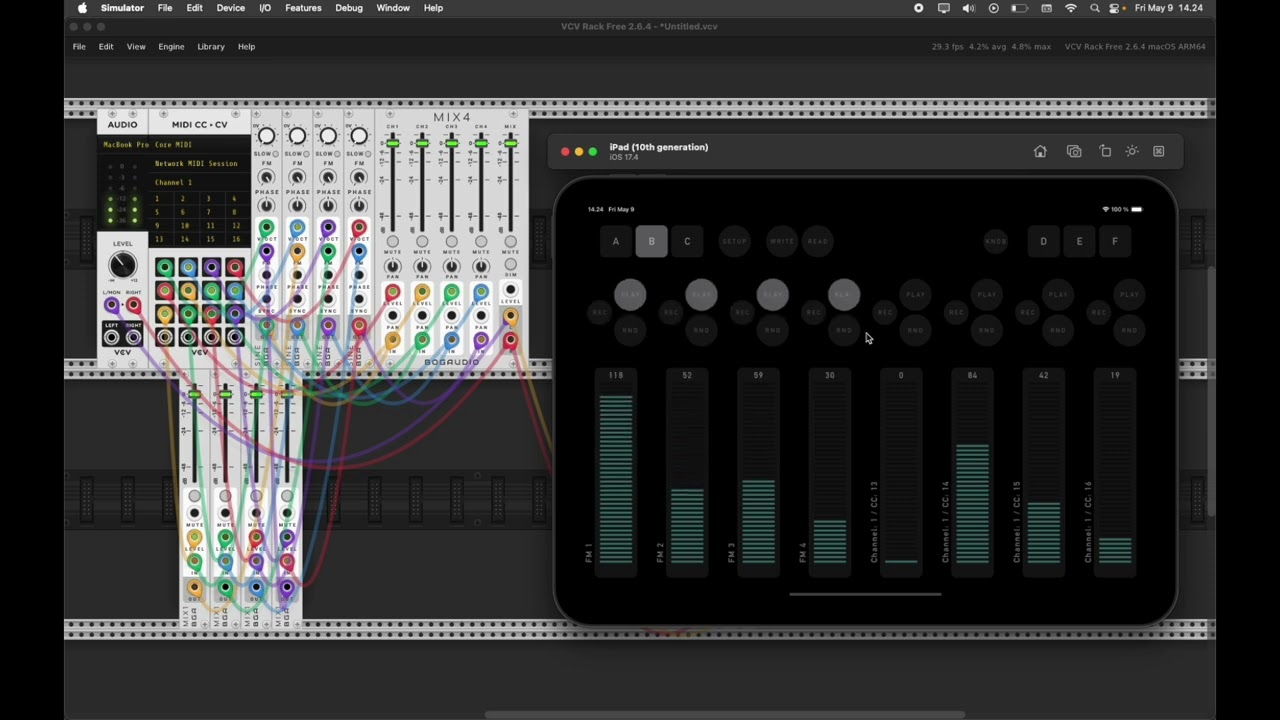The width and height of the screenshot is (1280, 720).
Task: Click the date and time in menu bar
Action: pos(1169,8)
